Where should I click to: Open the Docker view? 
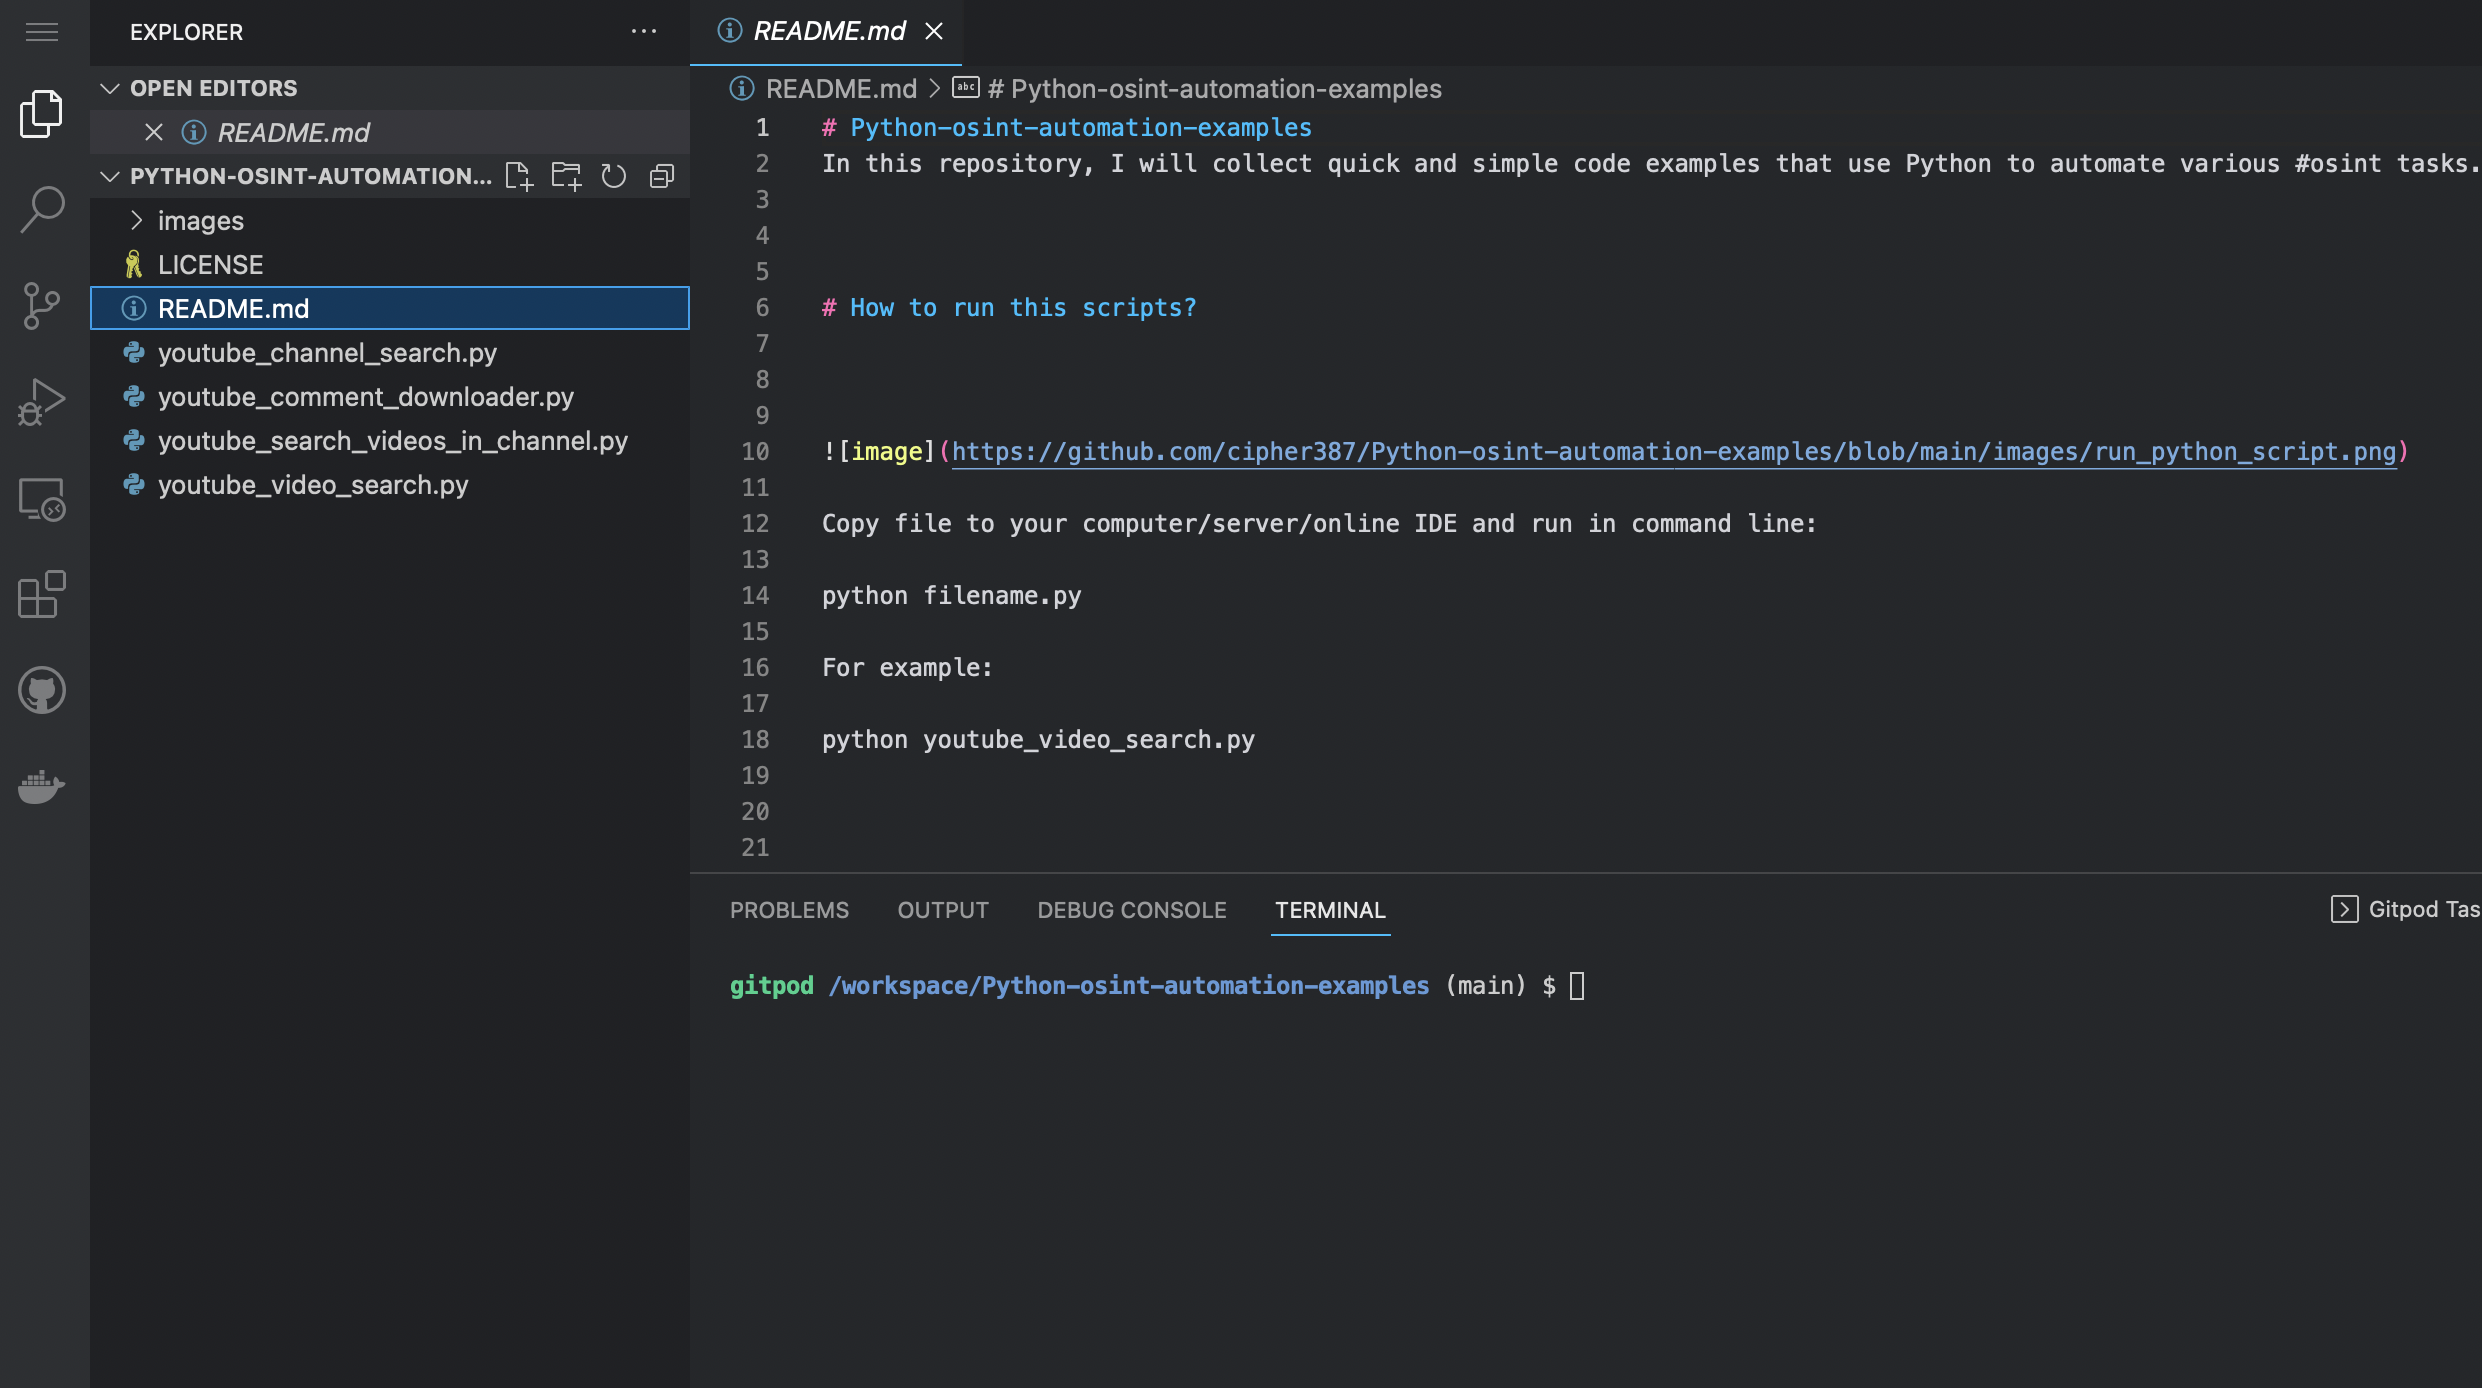point(41,786)
